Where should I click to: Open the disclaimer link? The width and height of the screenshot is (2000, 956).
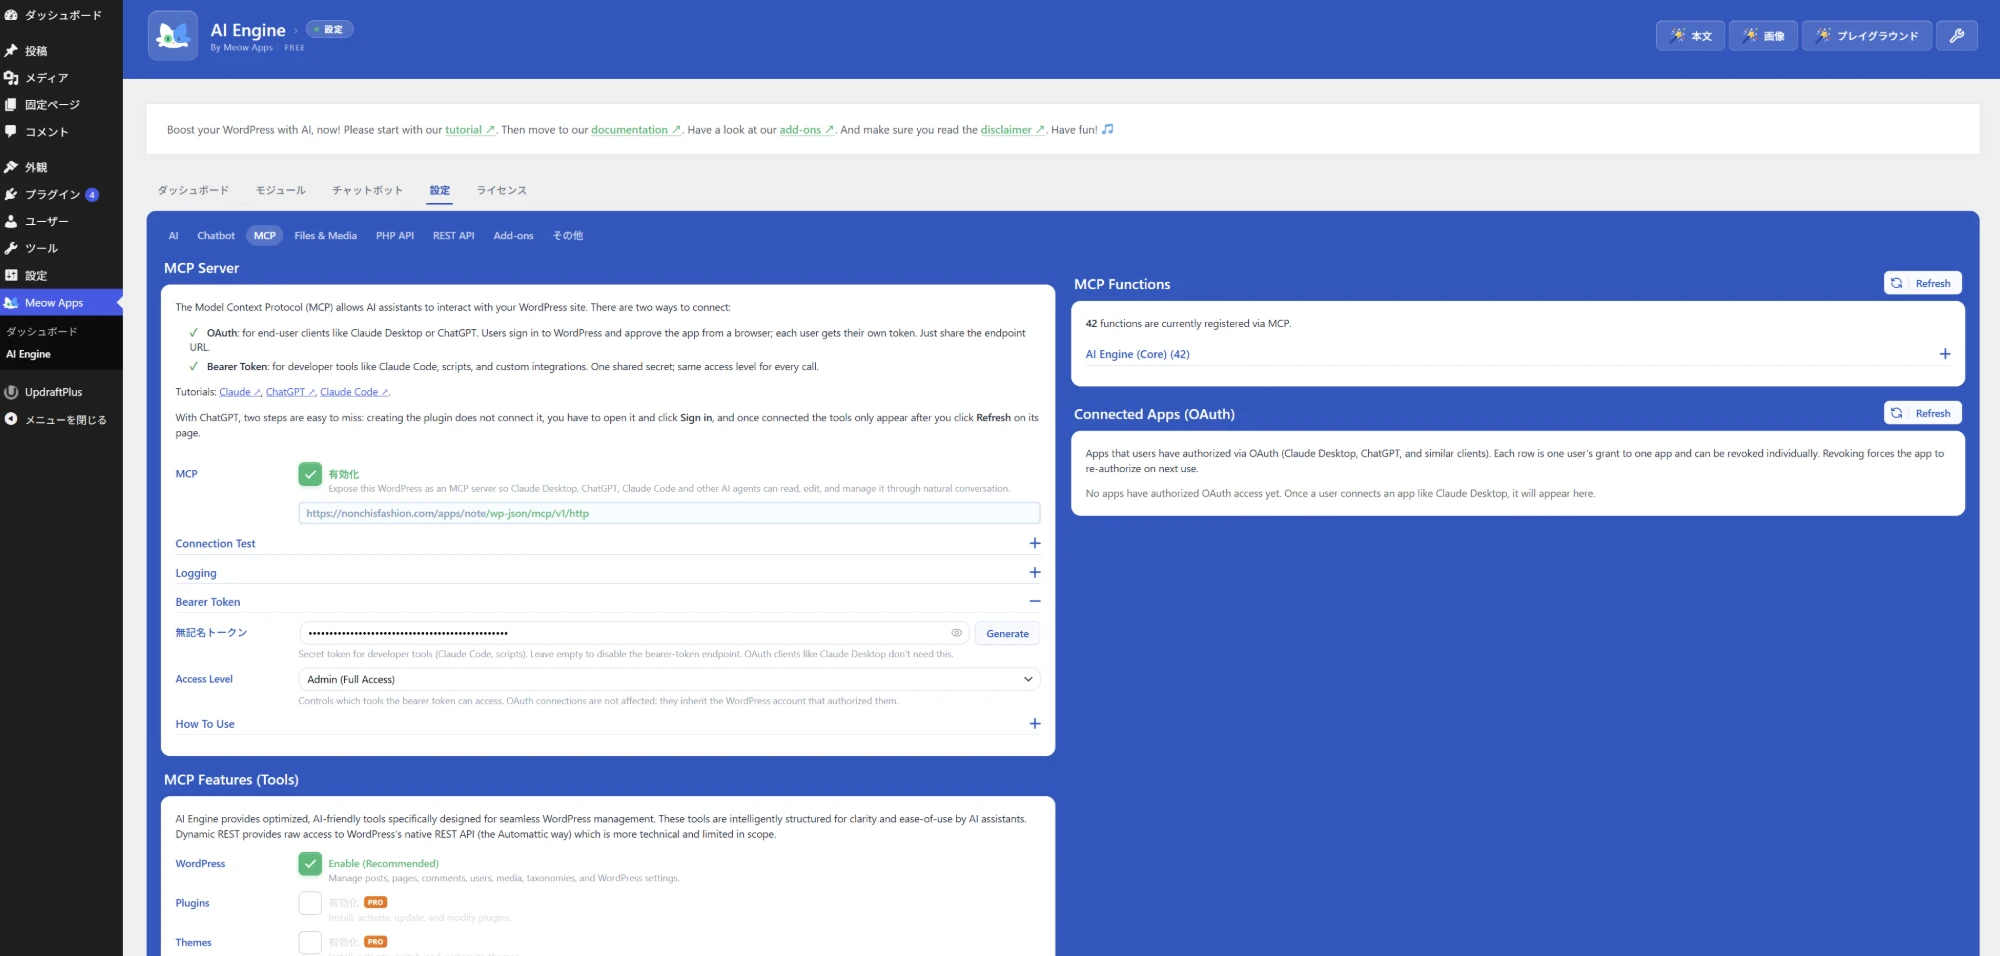pyautogui.click(x=1013, y=130)
